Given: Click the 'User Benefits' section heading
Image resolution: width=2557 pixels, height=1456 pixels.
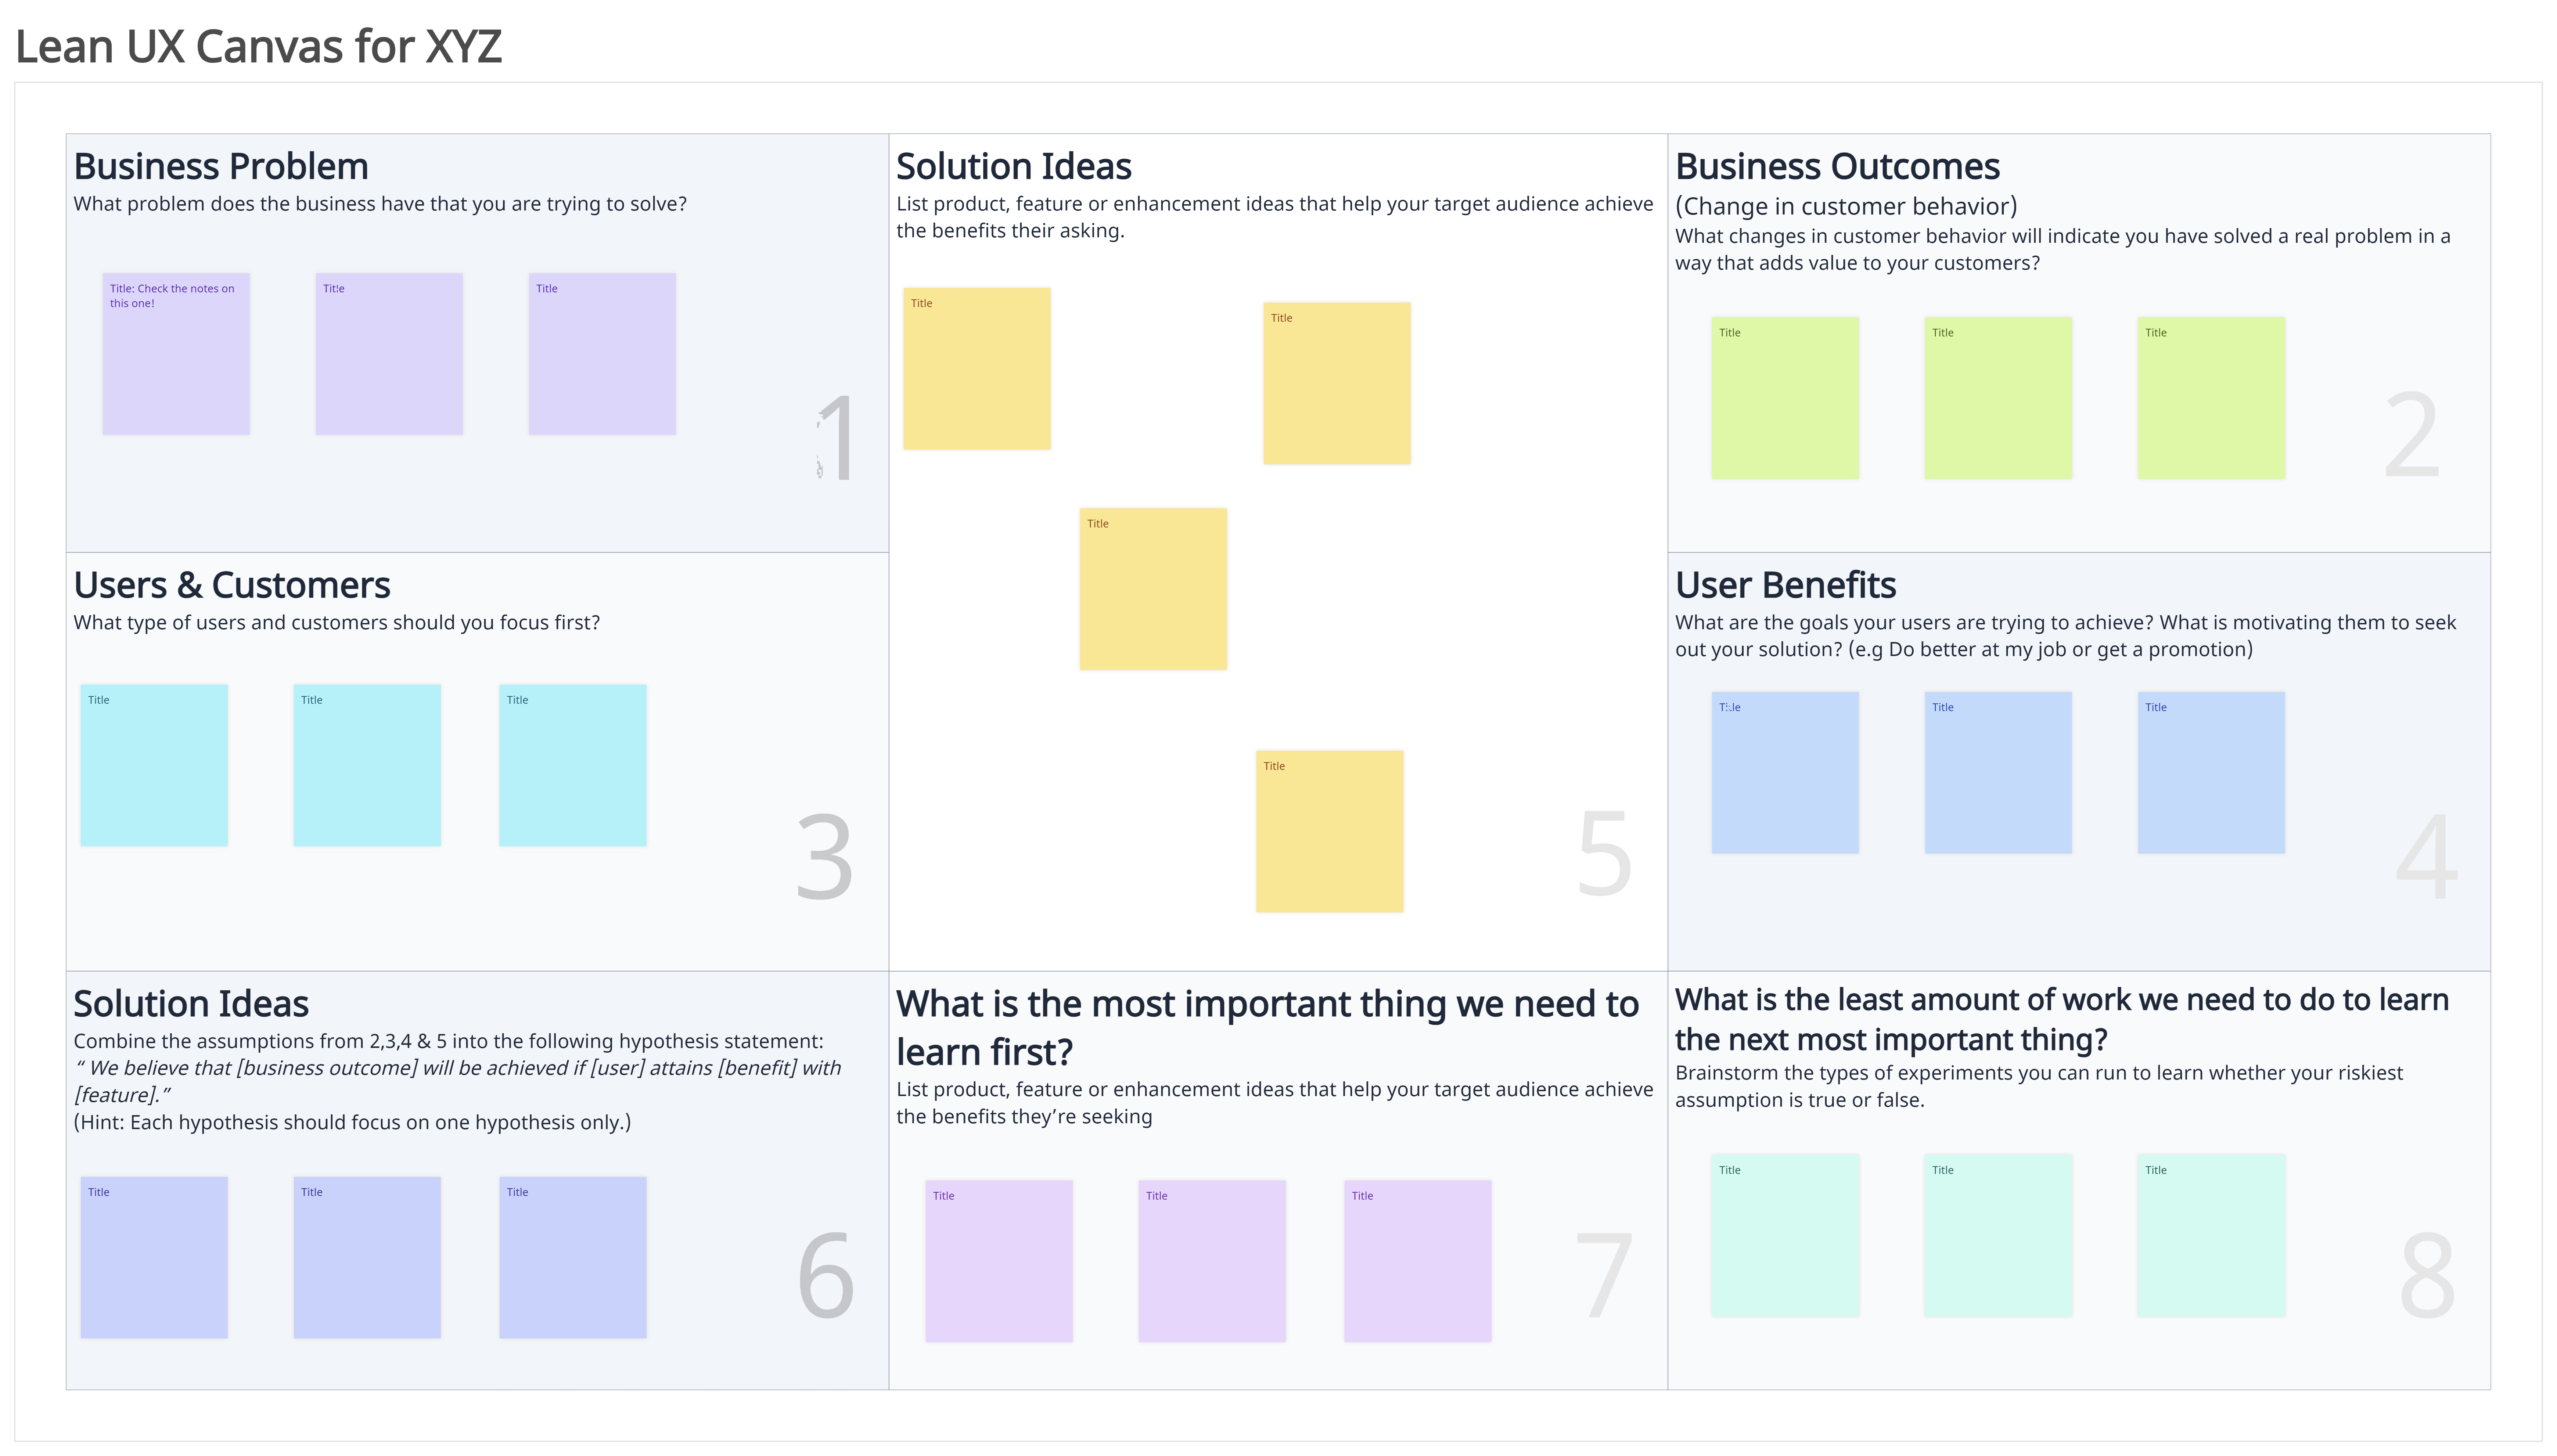Looking at the screenshot, I should click(1785, 585).
